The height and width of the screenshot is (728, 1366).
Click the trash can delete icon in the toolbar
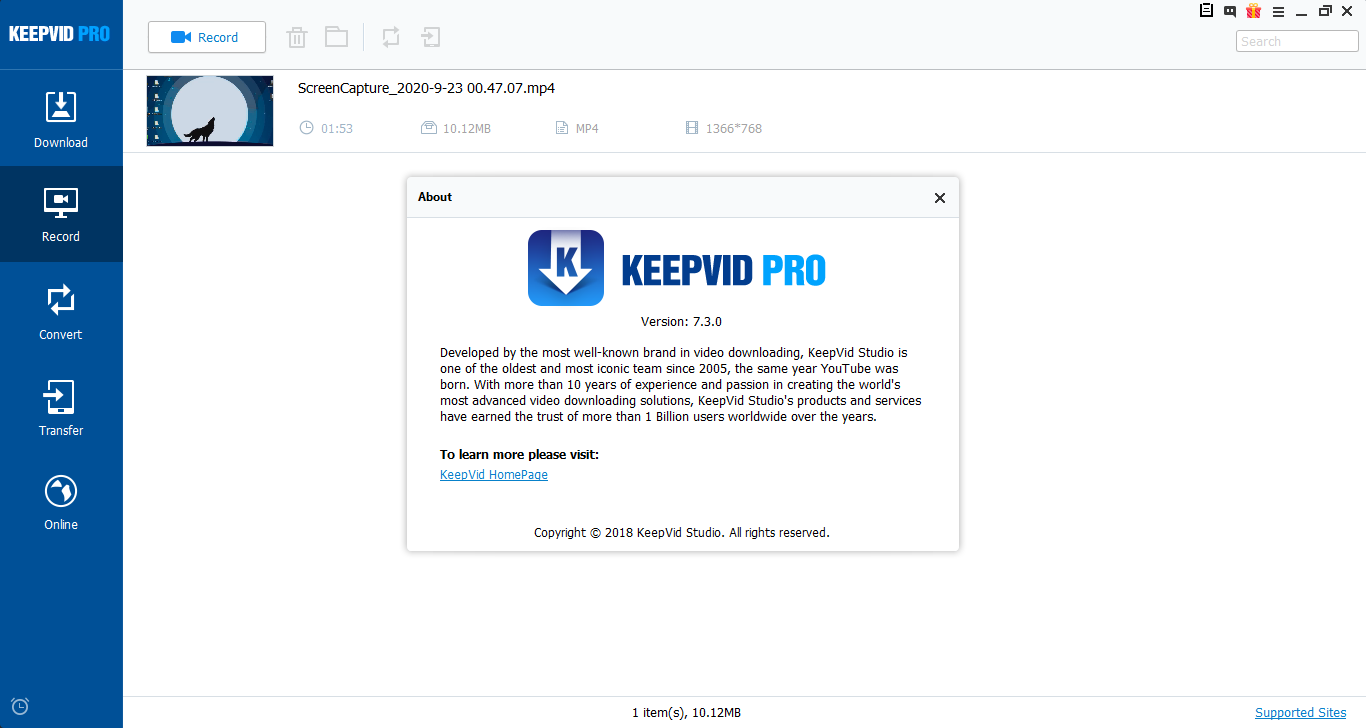tap(297, 37)
